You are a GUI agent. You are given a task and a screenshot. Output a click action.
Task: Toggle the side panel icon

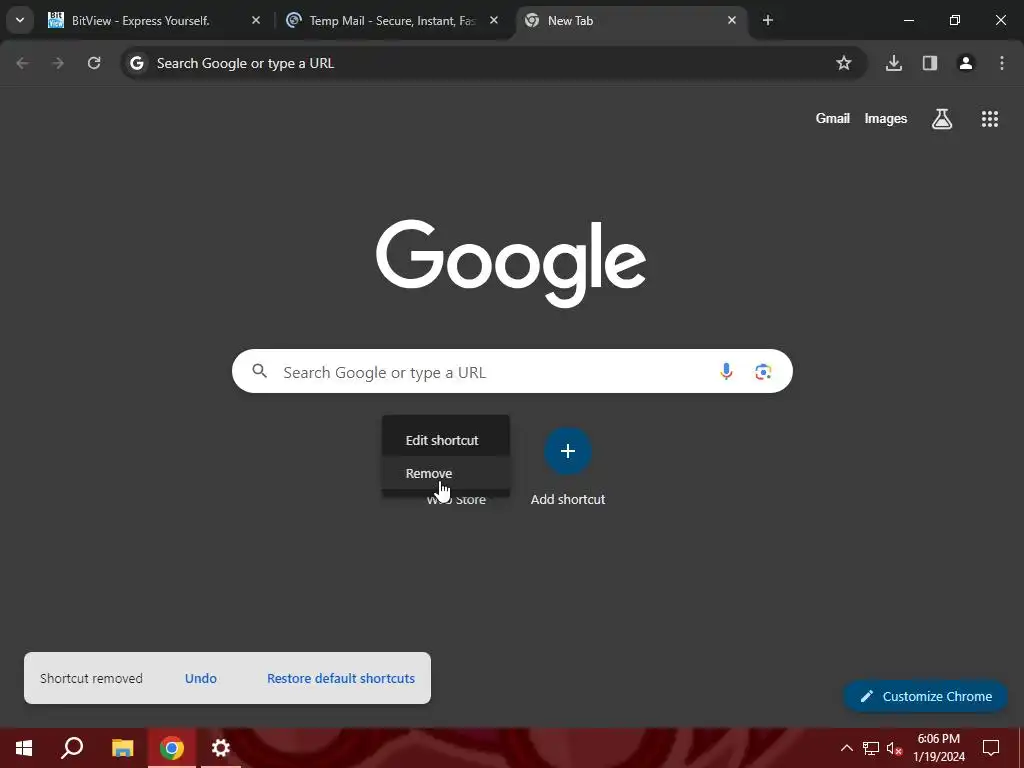(x=930, y=63)
